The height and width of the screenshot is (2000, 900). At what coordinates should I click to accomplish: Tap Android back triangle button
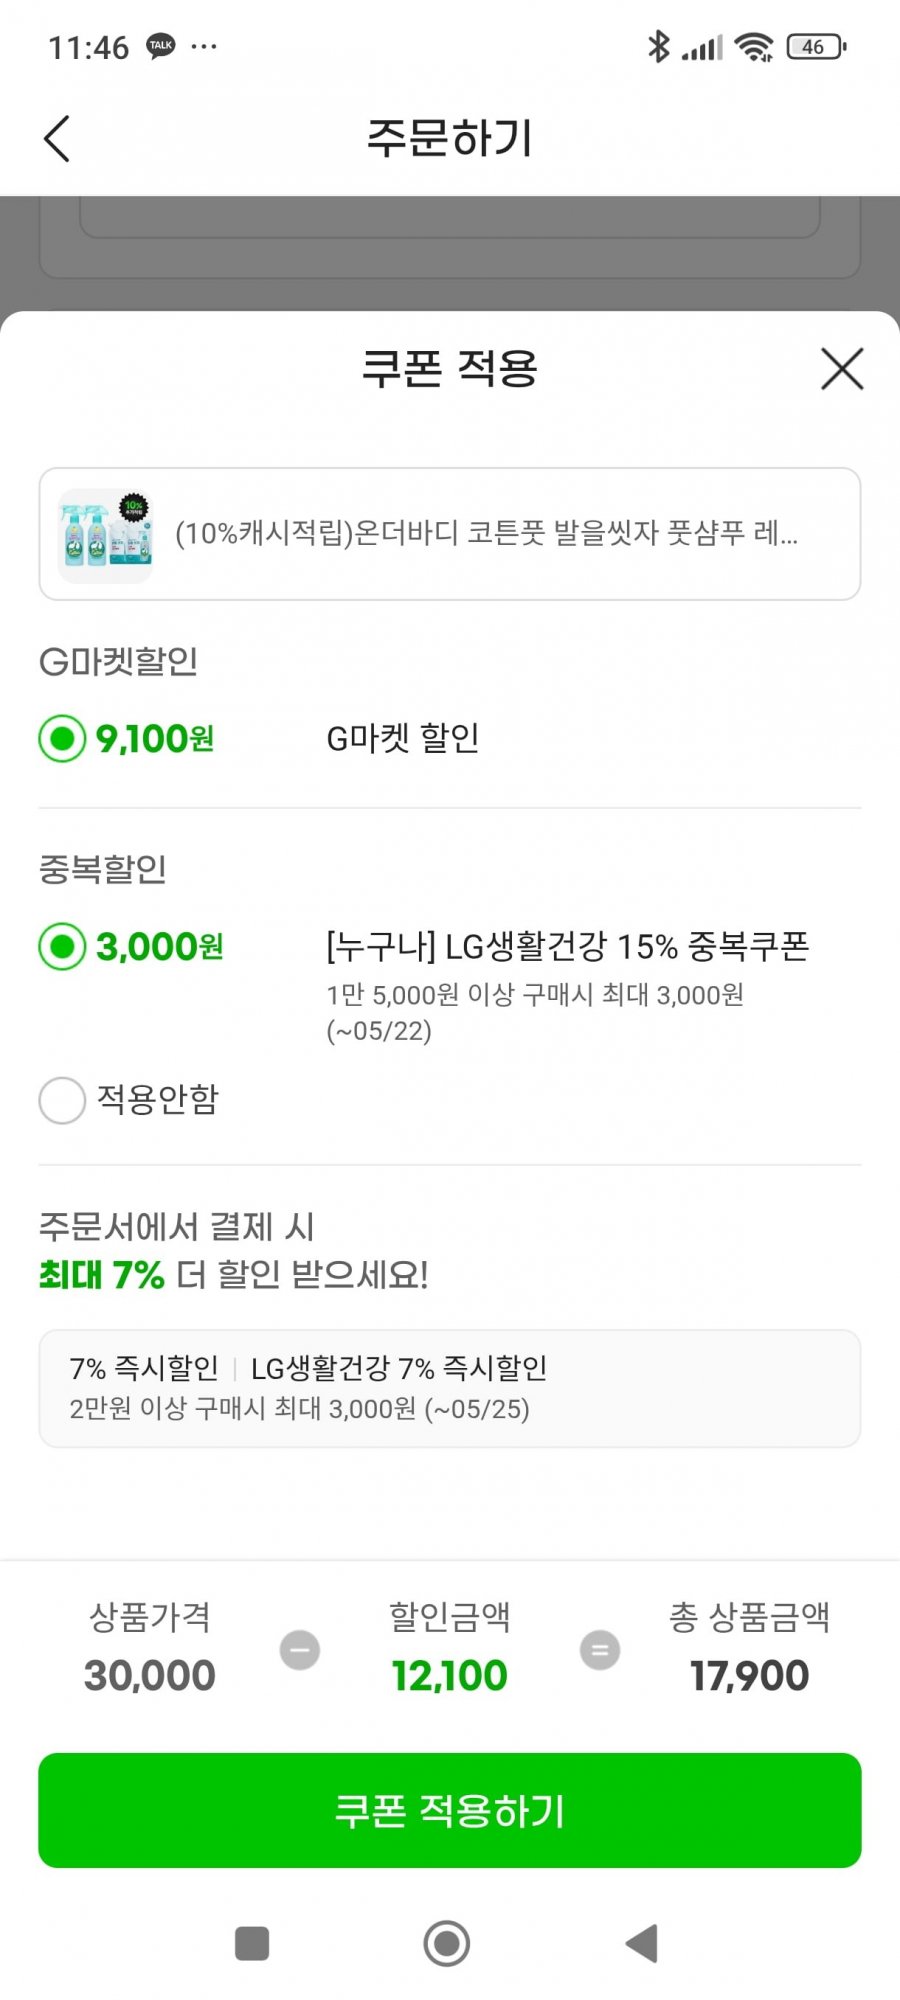[x=642, y=1943]
